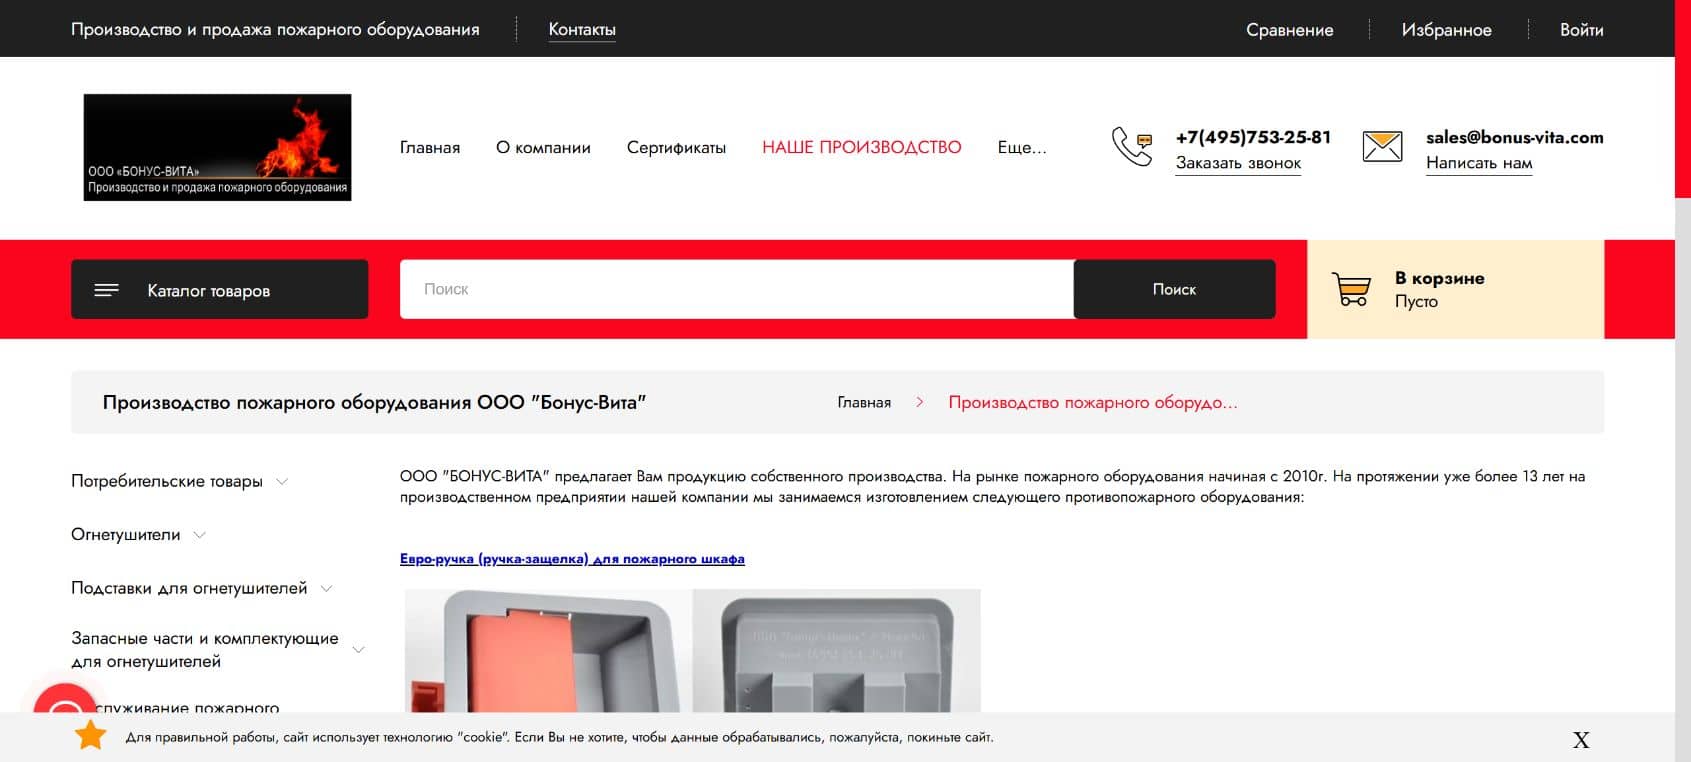Click Главная in breadcrumbs

864,402
